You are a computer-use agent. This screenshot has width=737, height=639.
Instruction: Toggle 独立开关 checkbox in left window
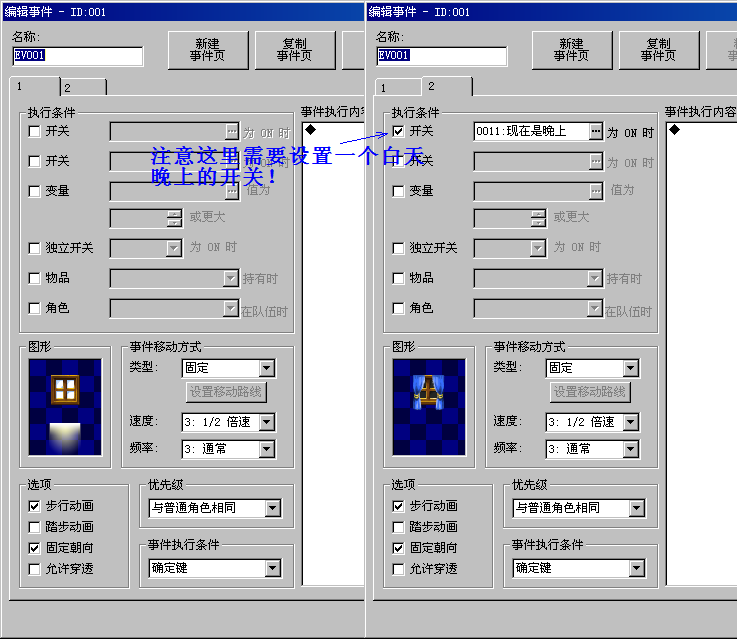[x=34, y=248]
